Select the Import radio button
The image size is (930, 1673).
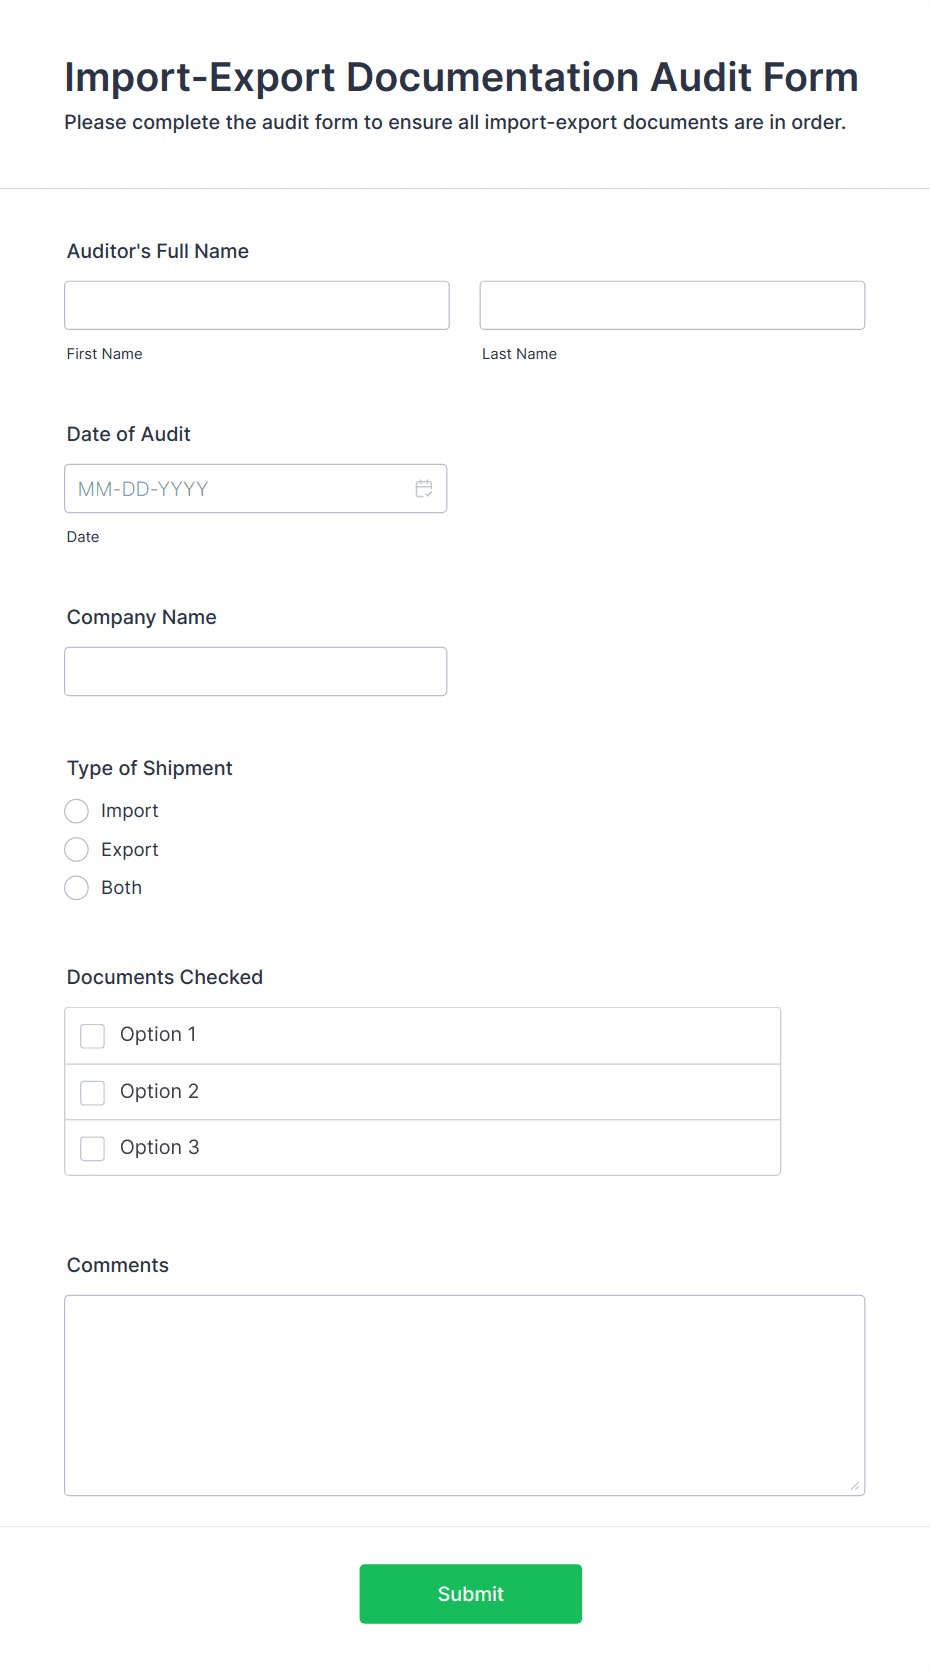tap(77, 811)
